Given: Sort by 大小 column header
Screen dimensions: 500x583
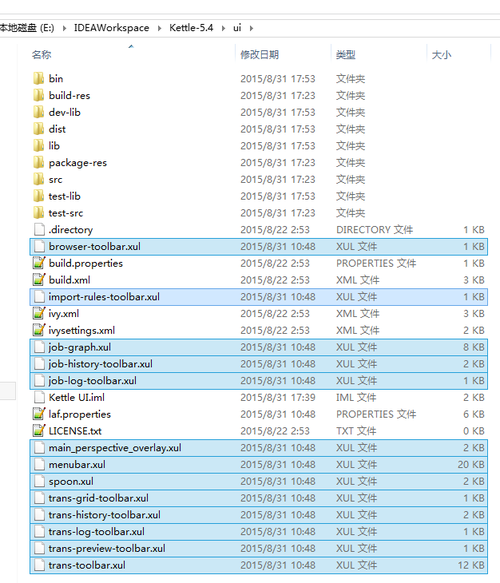Looking at the screenshot, I should pyautogui.click(x=442, y=55).
